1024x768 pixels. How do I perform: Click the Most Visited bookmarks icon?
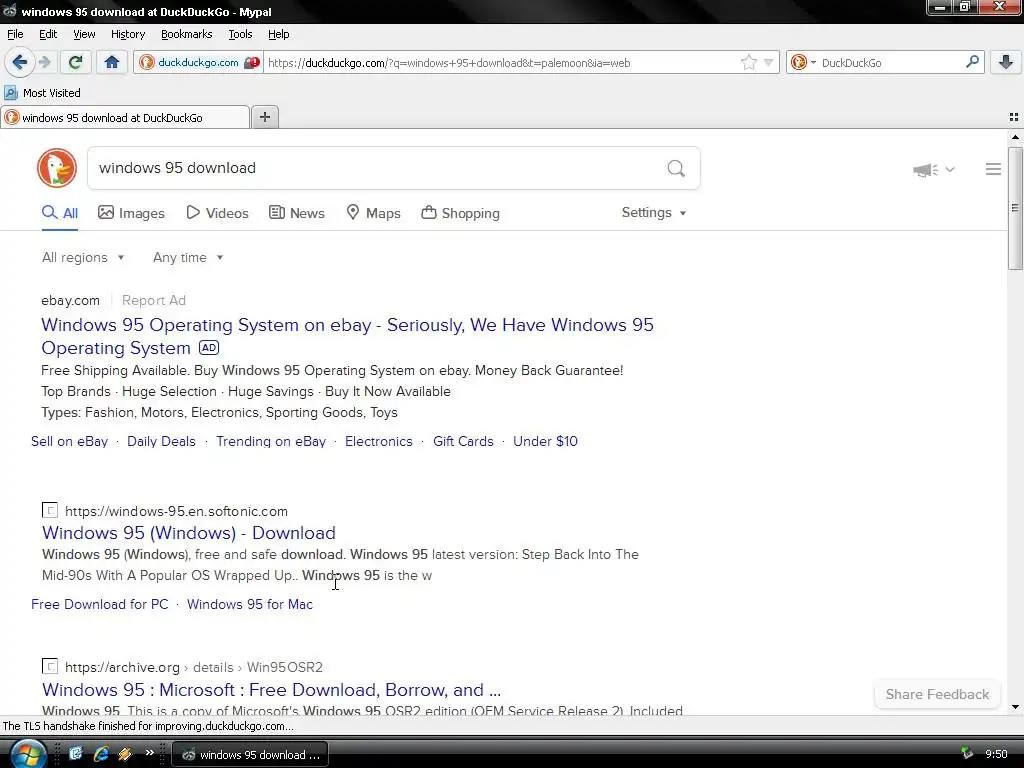pyautogui.click(x=10, y=93)
